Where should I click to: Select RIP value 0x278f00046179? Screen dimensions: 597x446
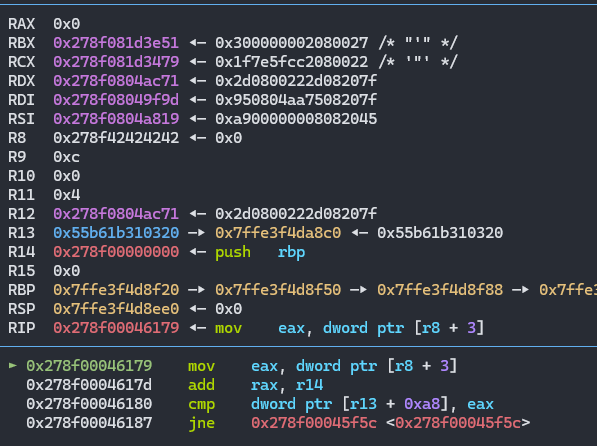tap(116, 328)
